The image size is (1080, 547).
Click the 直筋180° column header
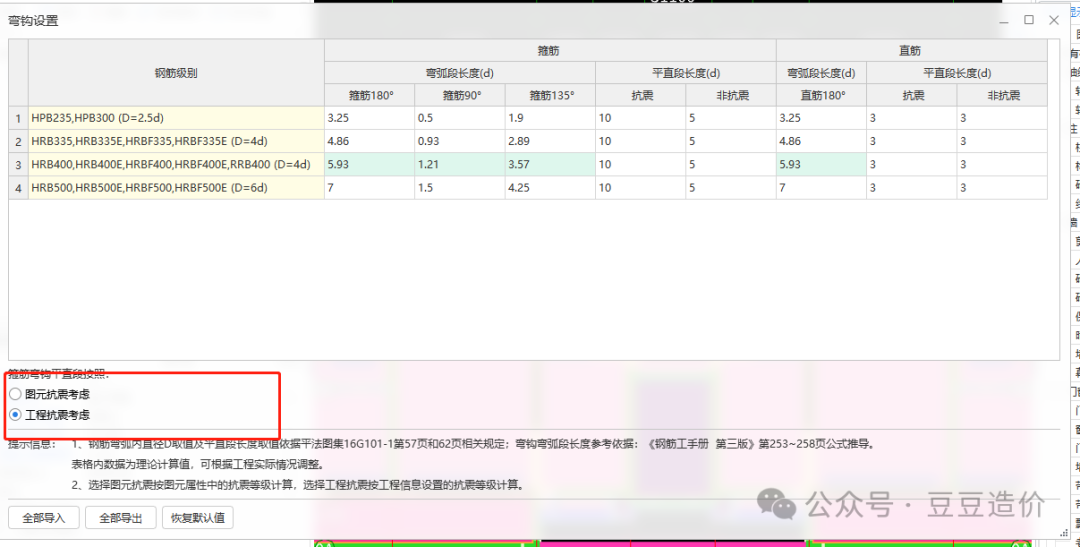click(820, 95)
